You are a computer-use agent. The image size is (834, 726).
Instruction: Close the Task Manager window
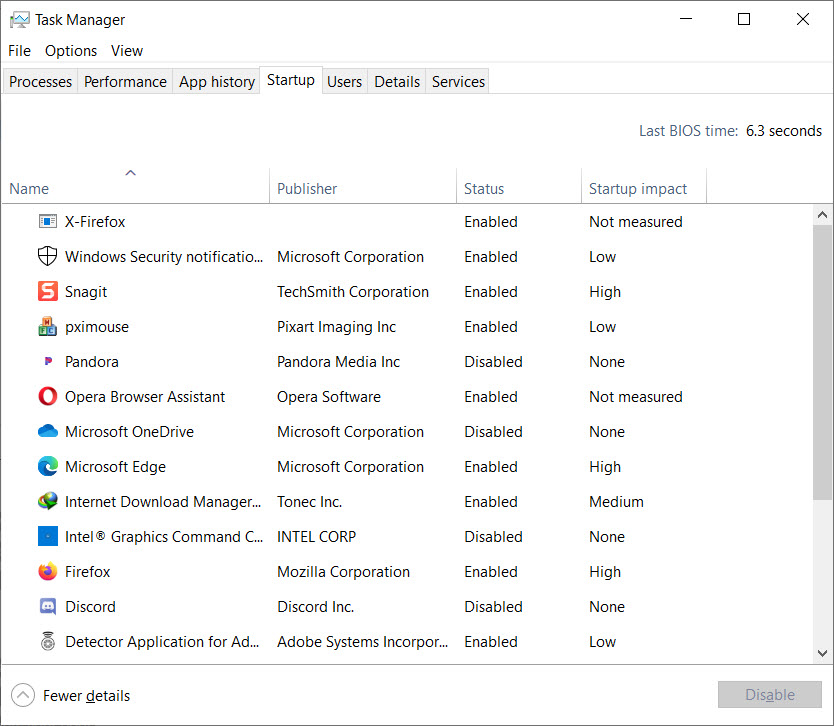(x=803, y=19)
